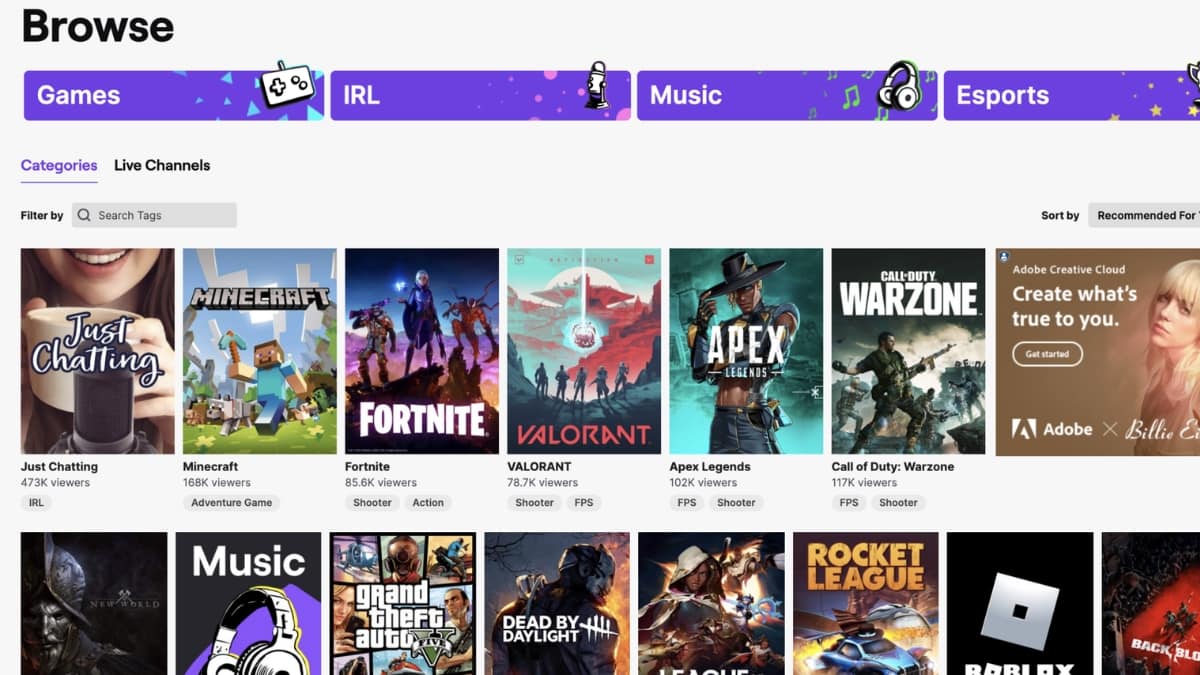Click the Fortnite title link
This screenshot has height=675, width=1200.
(367, 467)
